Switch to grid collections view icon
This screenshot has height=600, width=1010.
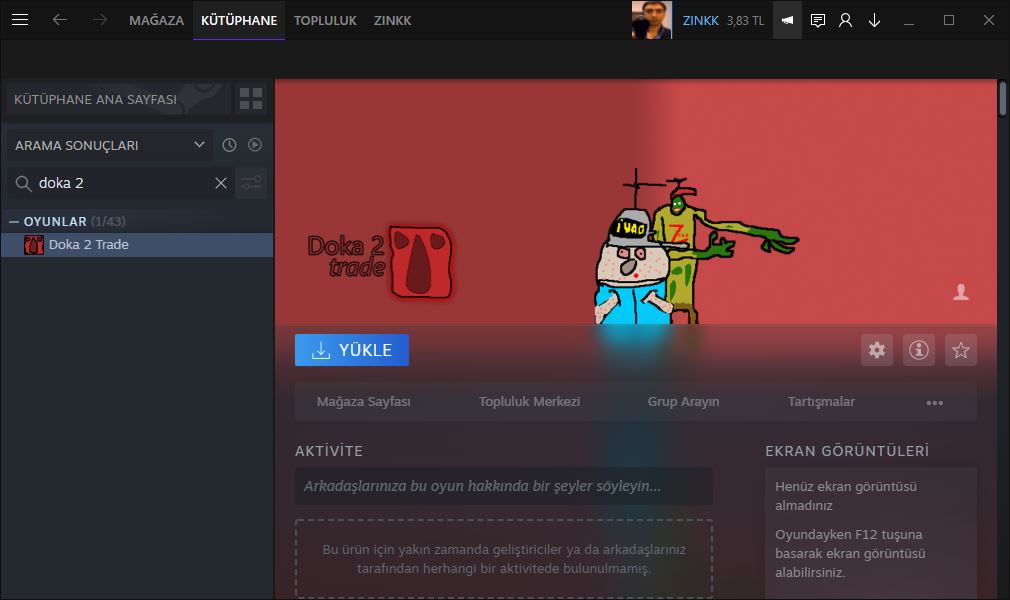251,99
